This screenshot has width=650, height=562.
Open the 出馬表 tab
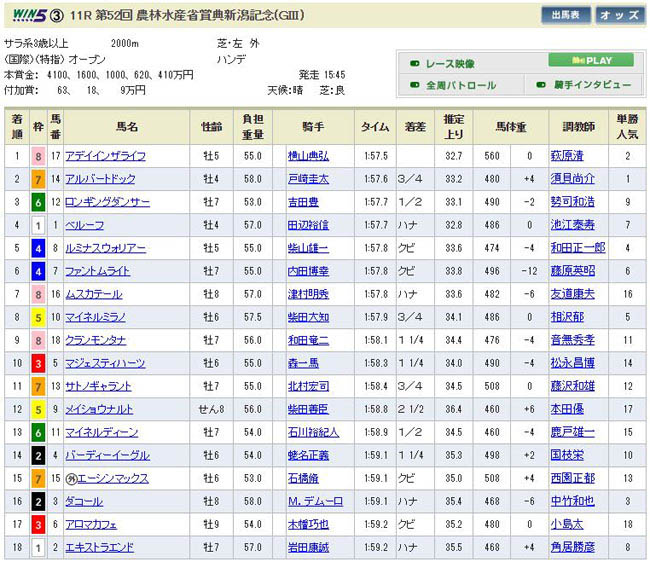(x=565, y=15)
